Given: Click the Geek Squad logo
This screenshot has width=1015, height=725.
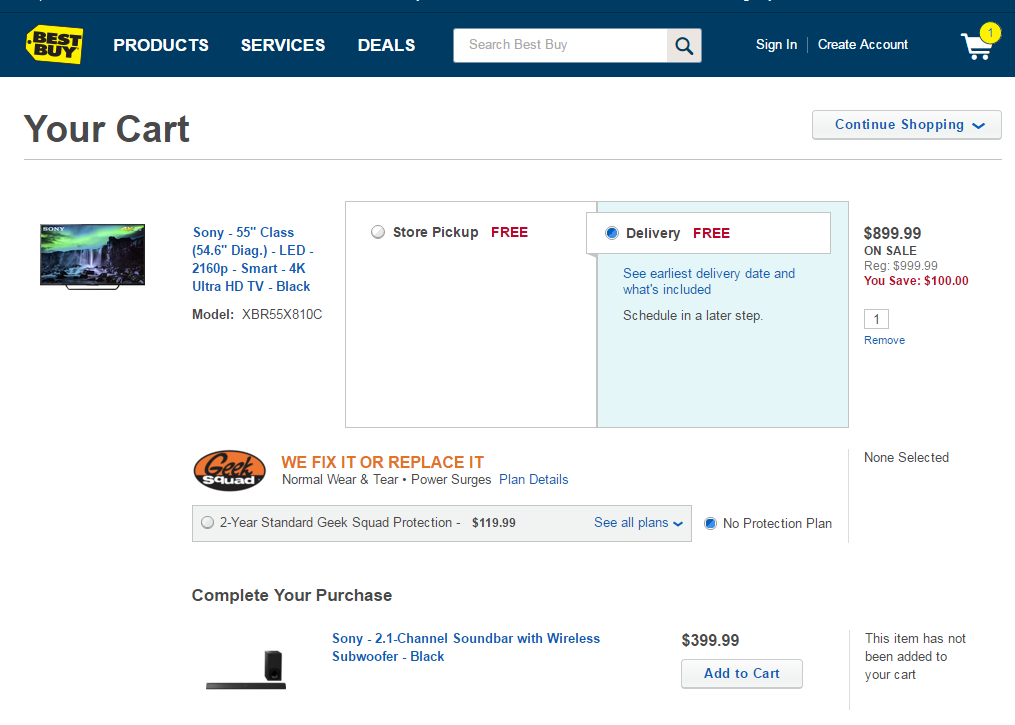Looking at the screenshot, I should 229,471.
